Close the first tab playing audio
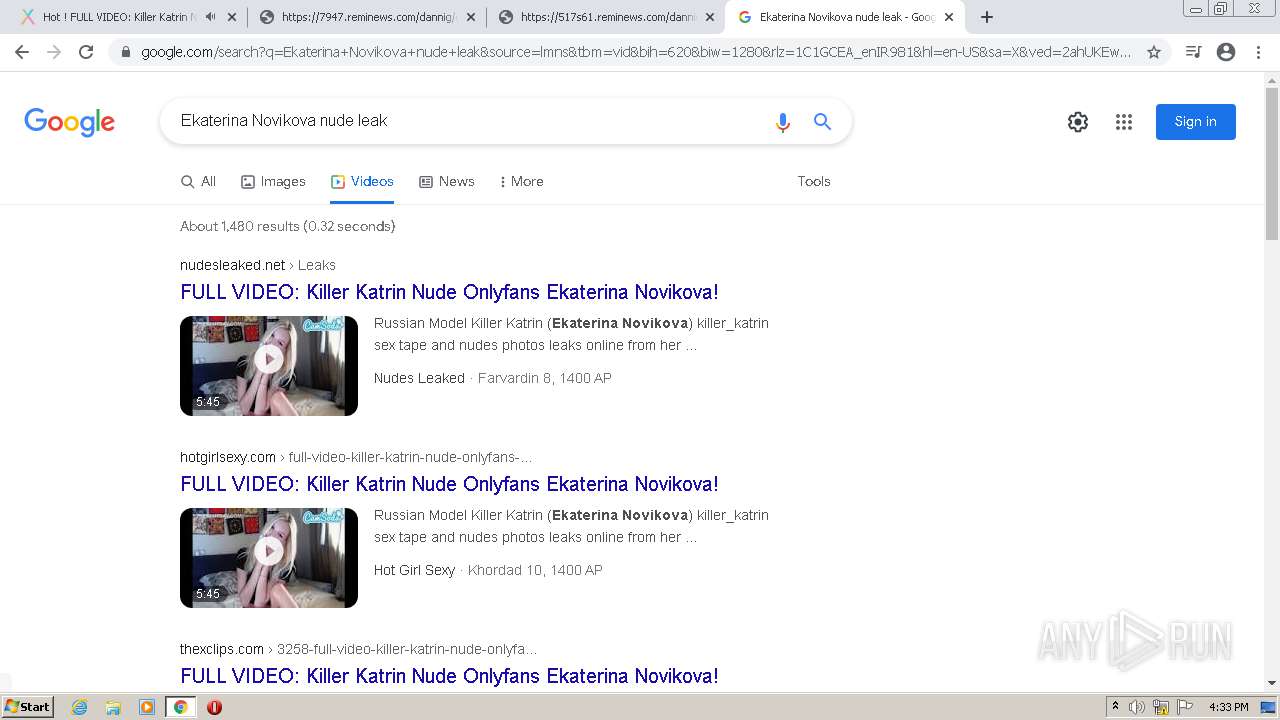The height and width of the screenshot is (720, 1280). 232,17
